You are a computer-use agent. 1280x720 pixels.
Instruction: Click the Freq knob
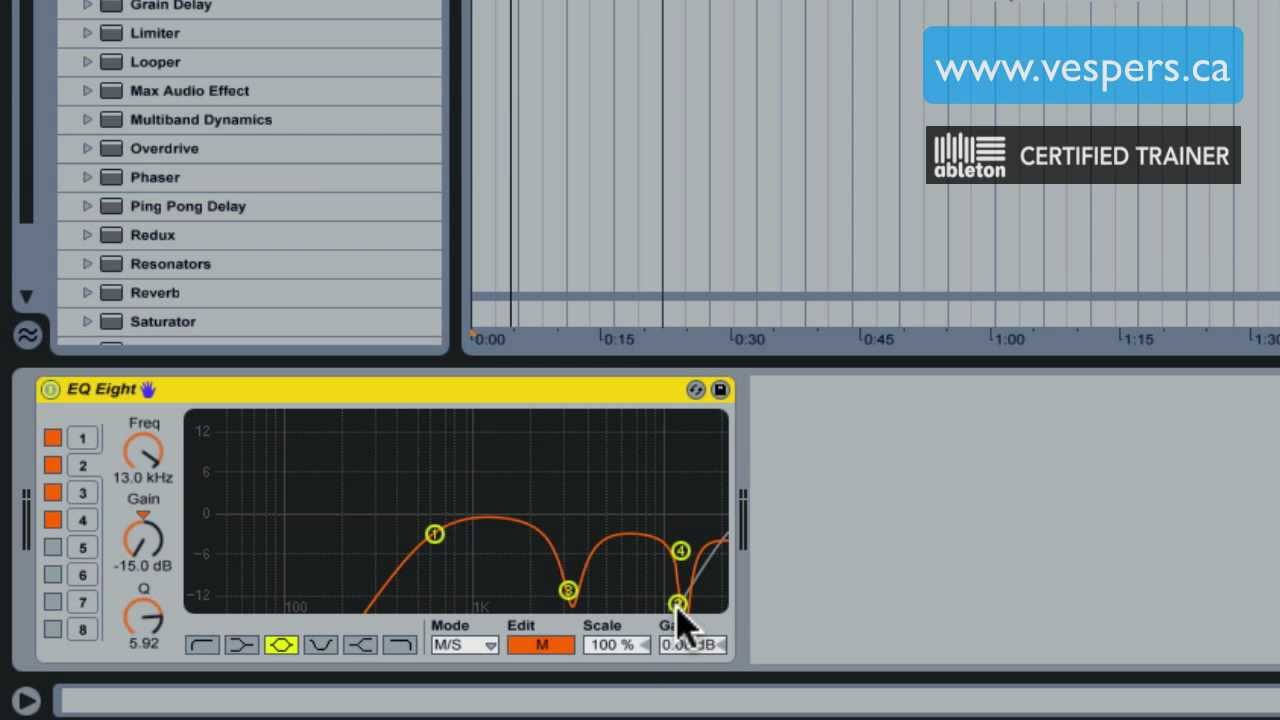click(143, 451)
